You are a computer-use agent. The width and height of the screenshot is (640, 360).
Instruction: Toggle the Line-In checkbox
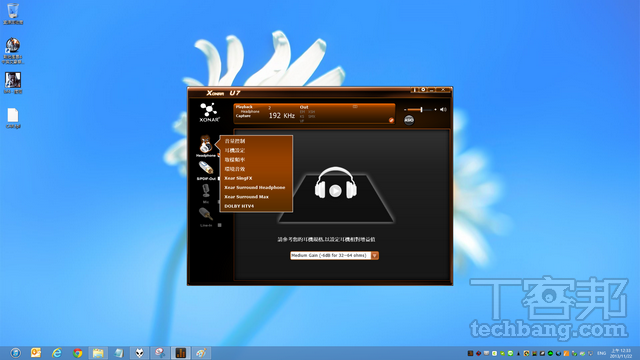point(219,225)
